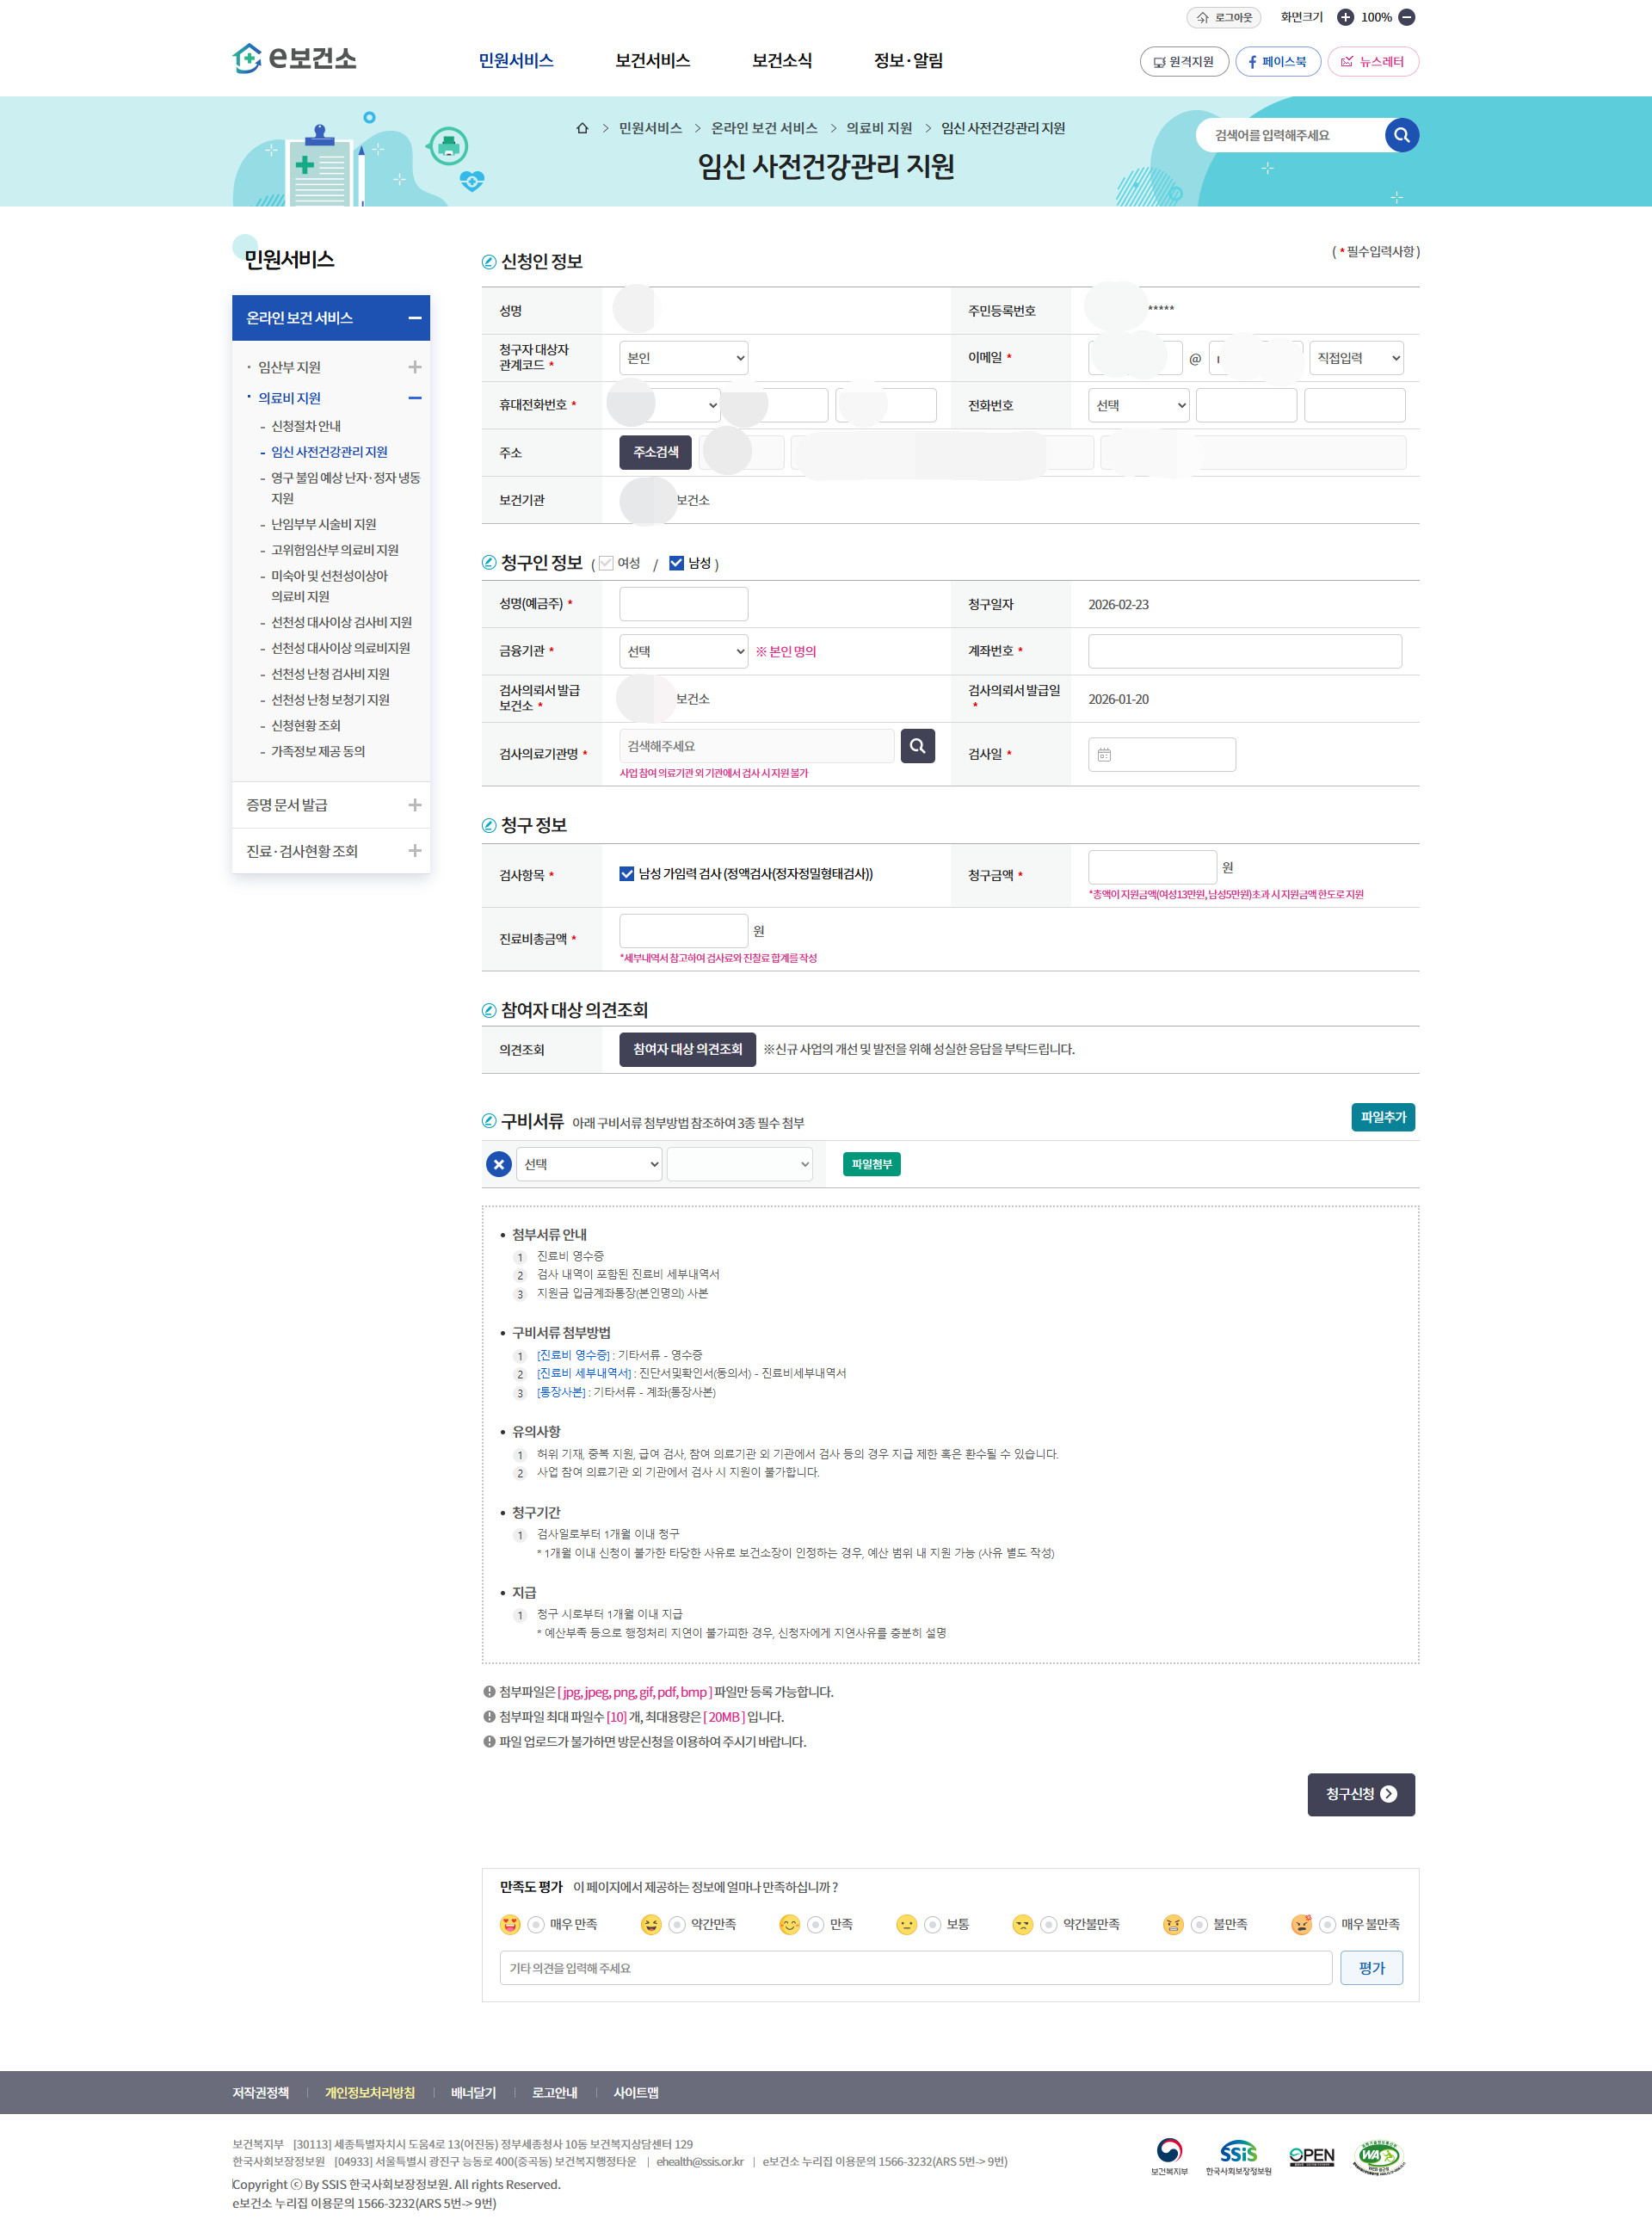
Task: Decrease screen size with minus icon
Action: 1406,17
